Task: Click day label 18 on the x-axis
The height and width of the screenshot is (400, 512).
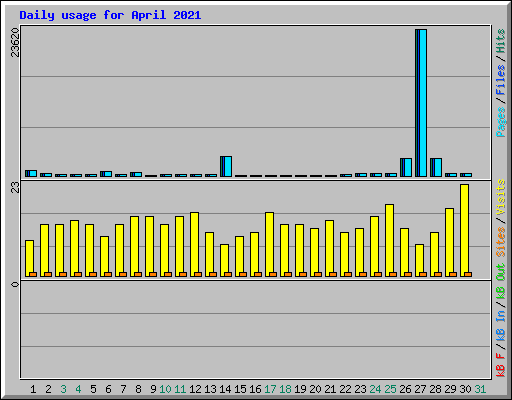Action: click(285, 389)
